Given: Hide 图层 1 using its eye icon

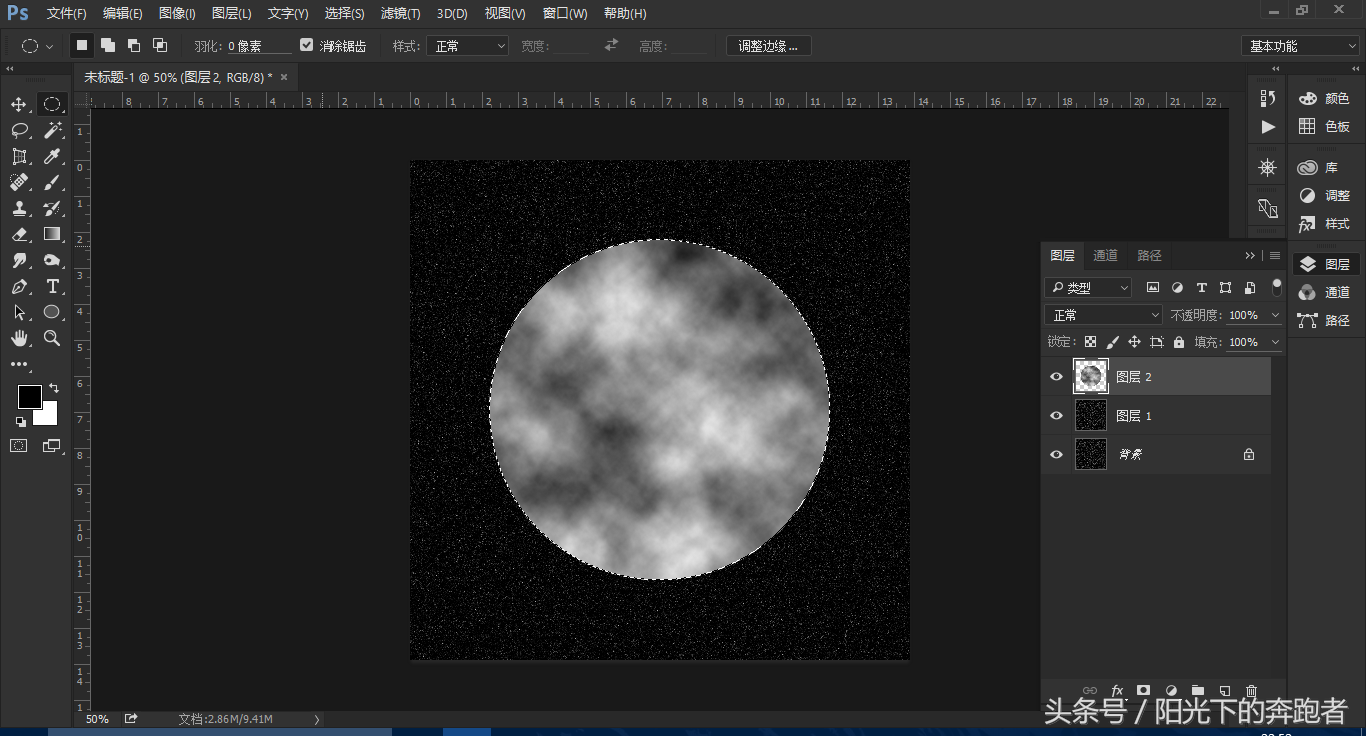Looking at the screenshot, I should tap(1056, 416).
